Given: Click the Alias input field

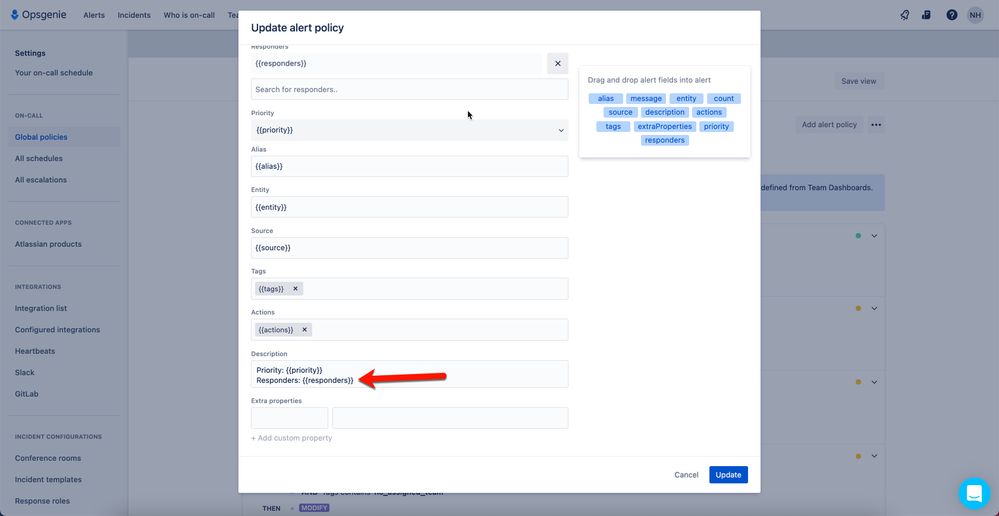Looking at the screenshot, I should pos(410,166).
